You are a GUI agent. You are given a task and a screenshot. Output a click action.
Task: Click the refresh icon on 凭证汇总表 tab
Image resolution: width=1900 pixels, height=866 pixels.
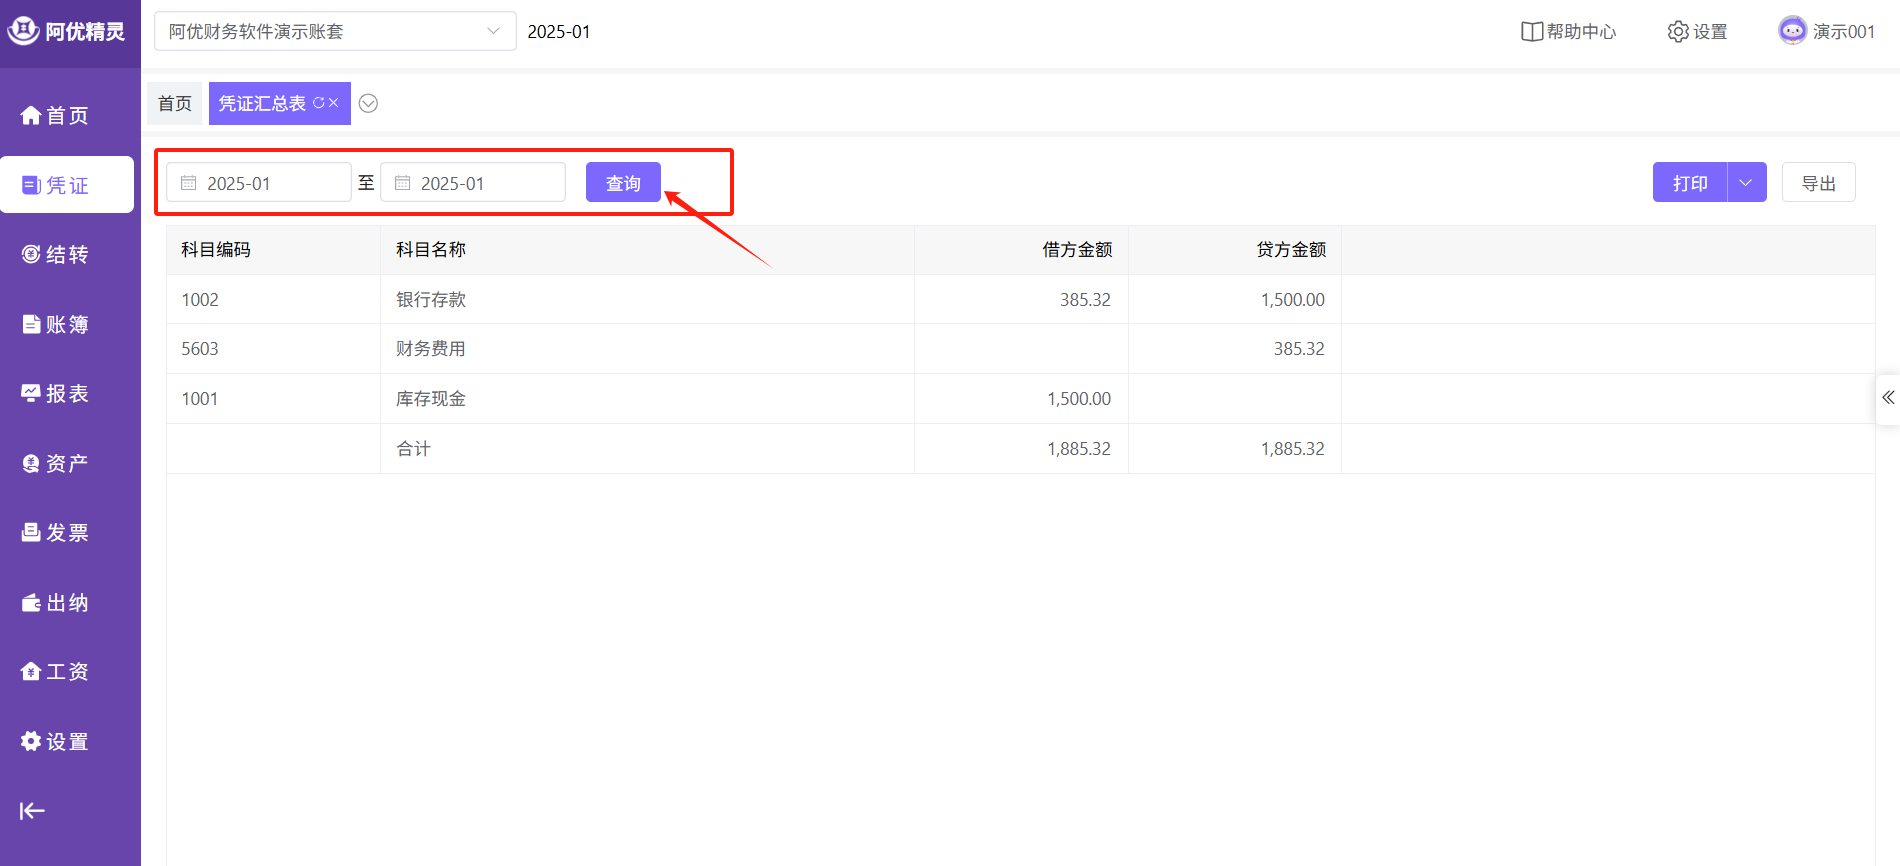coord(319,103)
